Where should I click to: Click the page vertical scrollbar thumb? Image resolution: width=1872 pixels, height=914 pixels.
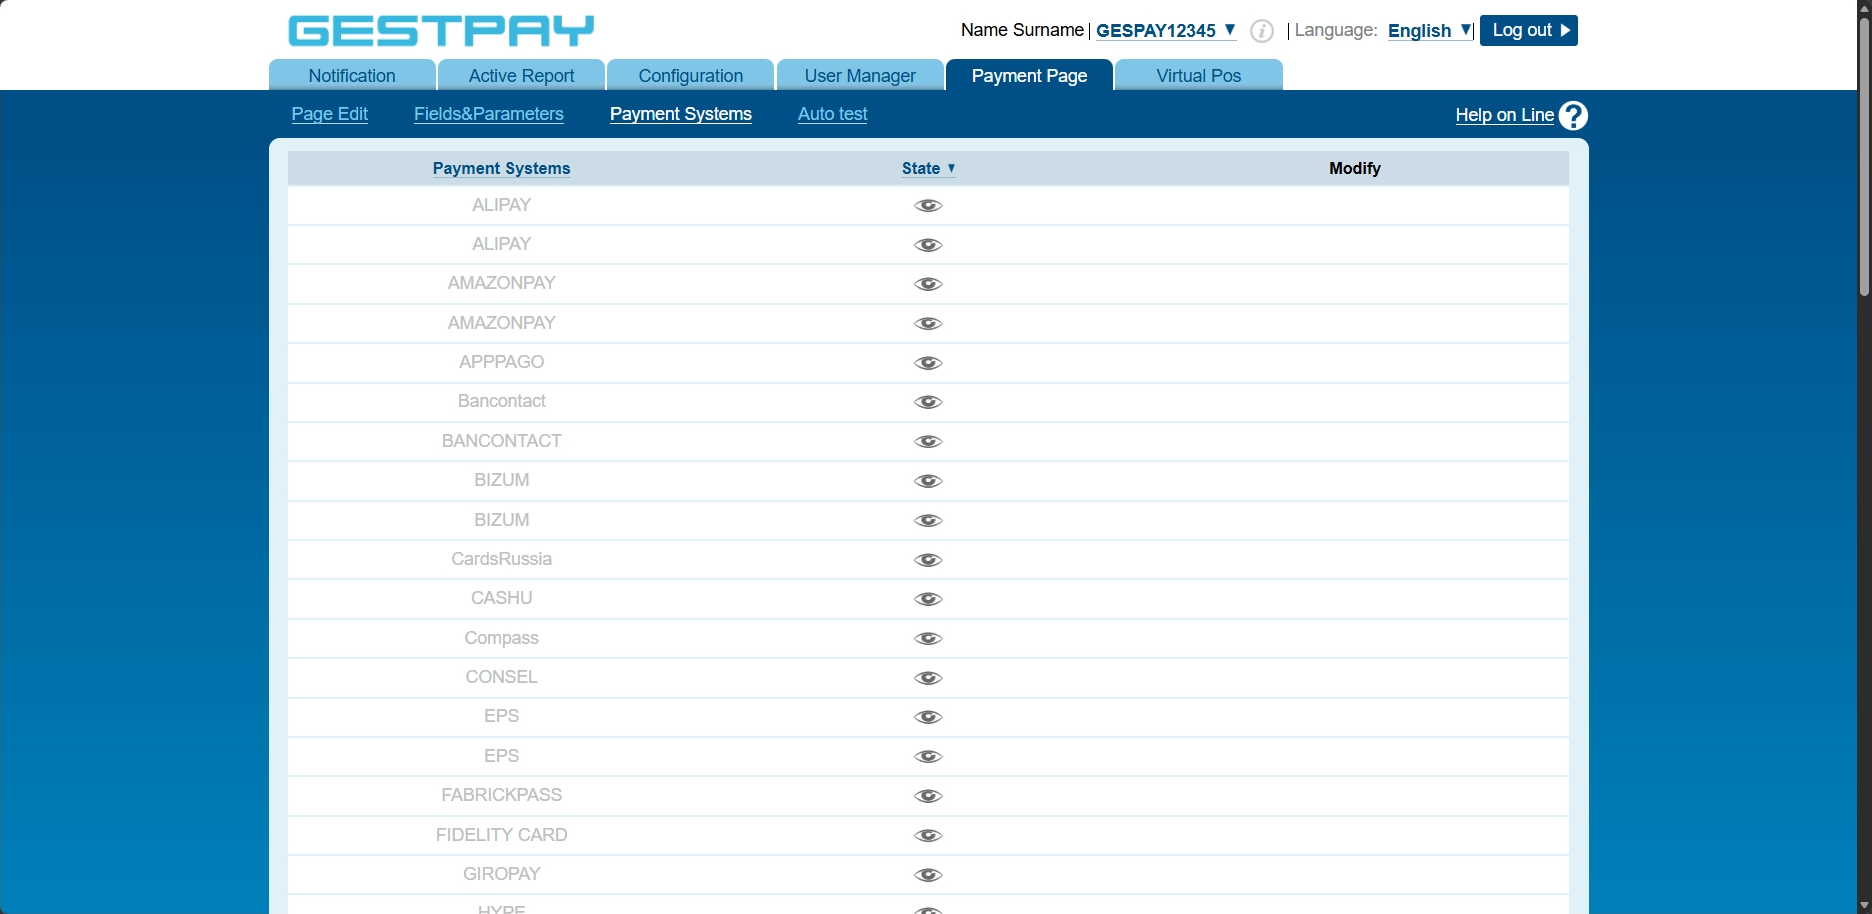click(1864, 155)
